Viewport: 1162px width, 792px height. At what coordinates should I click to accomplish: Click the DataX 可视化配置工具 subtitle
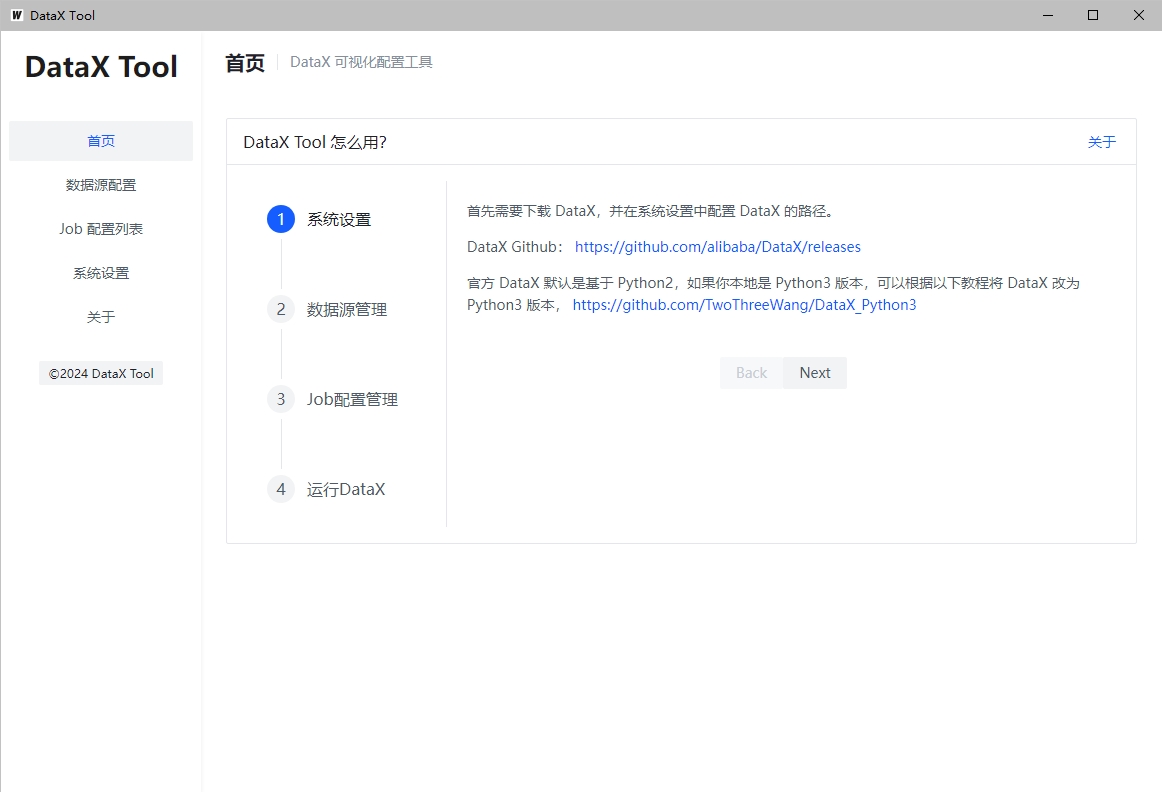coord(361,62)
